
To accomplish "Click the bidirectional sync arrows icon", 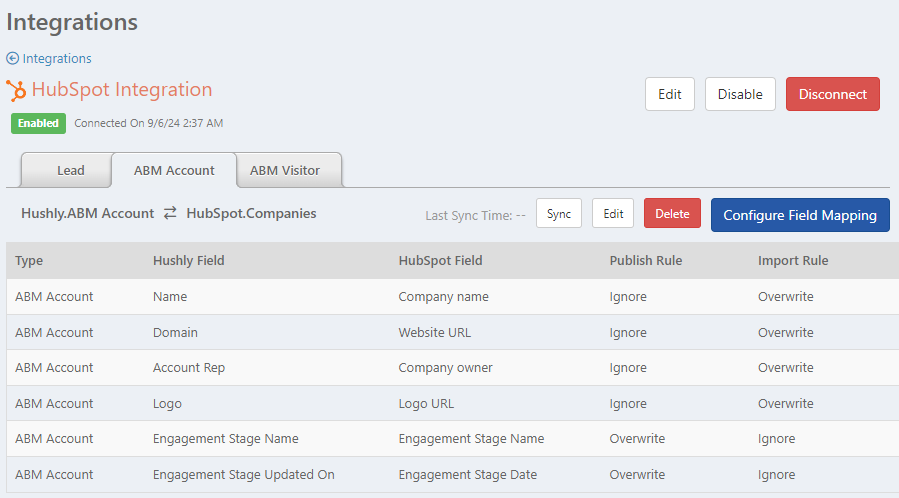I will [170, 213].
